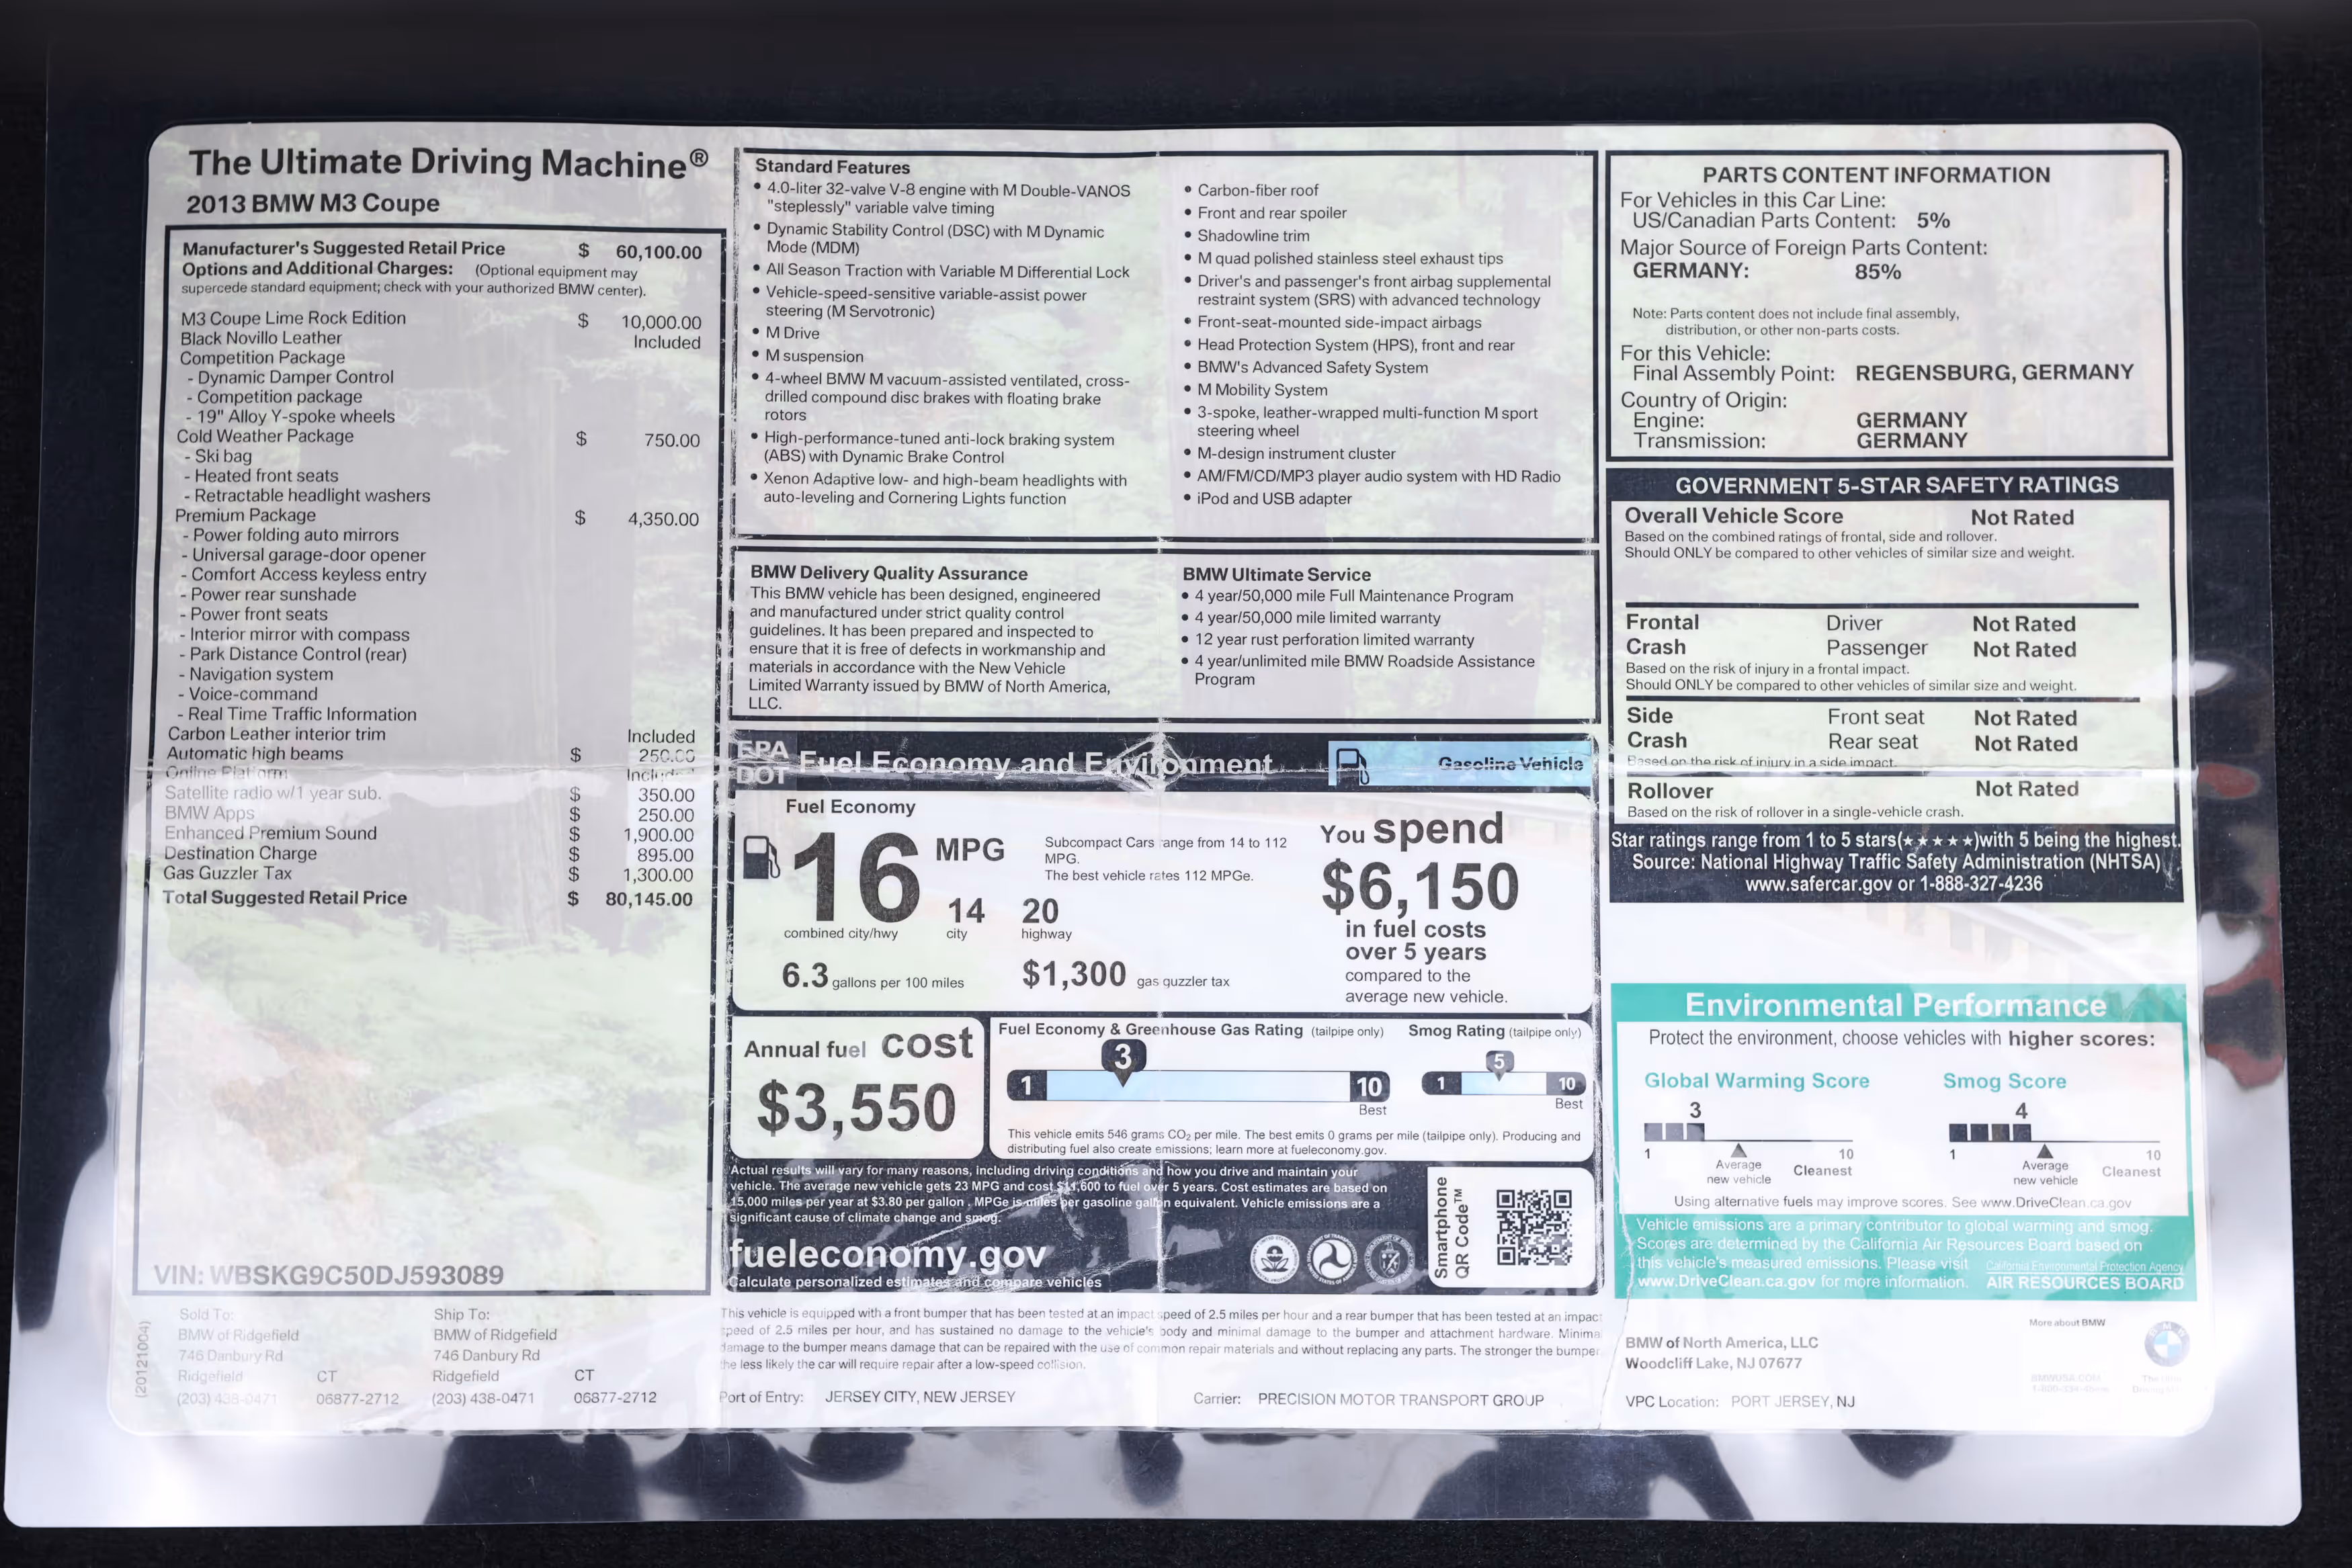This screenshot has height=1568, width=2352.
Task: Click the 1,900.00 Enhanced Premium Sound price
Action: pos(658,835)
